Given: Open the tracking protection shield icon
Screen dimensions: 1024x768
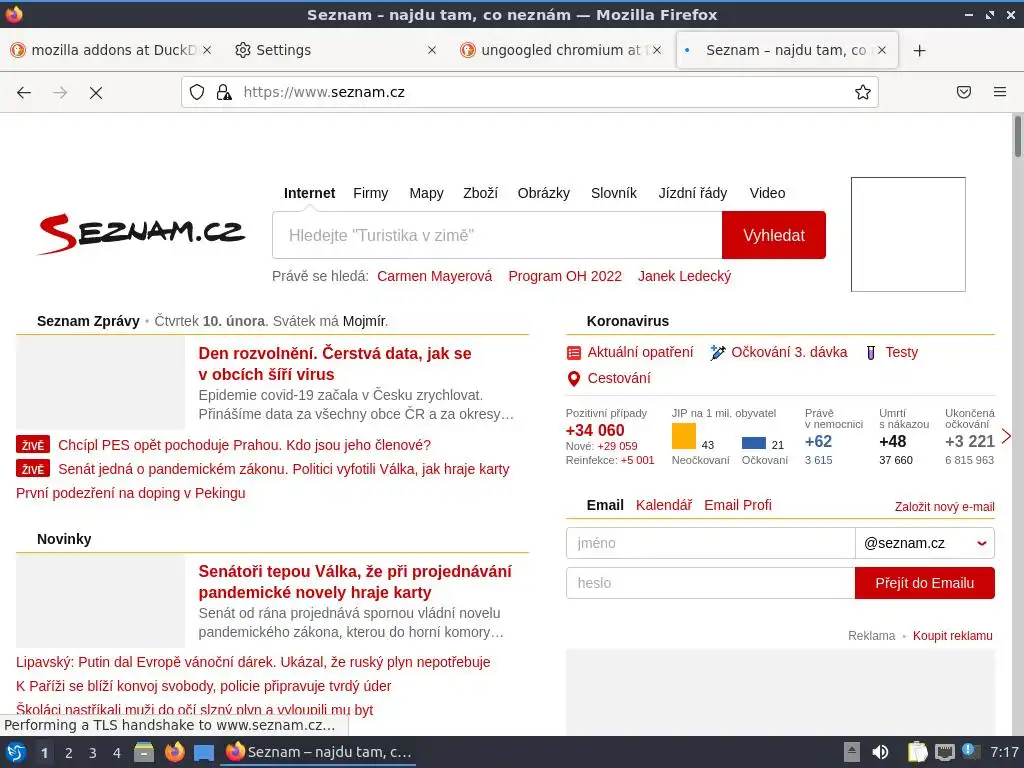Looking at the screenshot, I should (x=197, y=92).
